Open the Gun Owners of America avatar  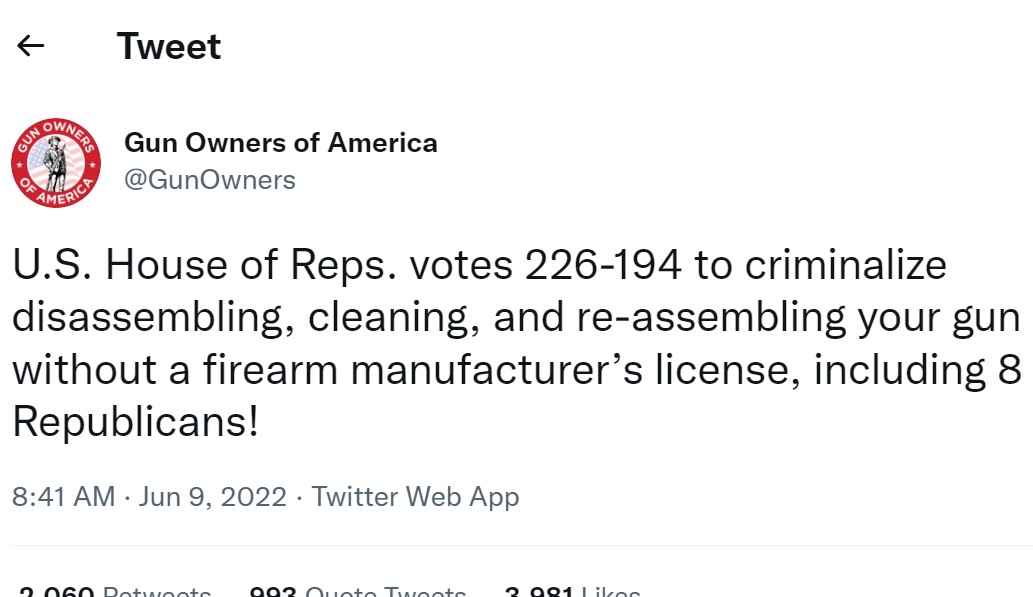coord(56,163)
